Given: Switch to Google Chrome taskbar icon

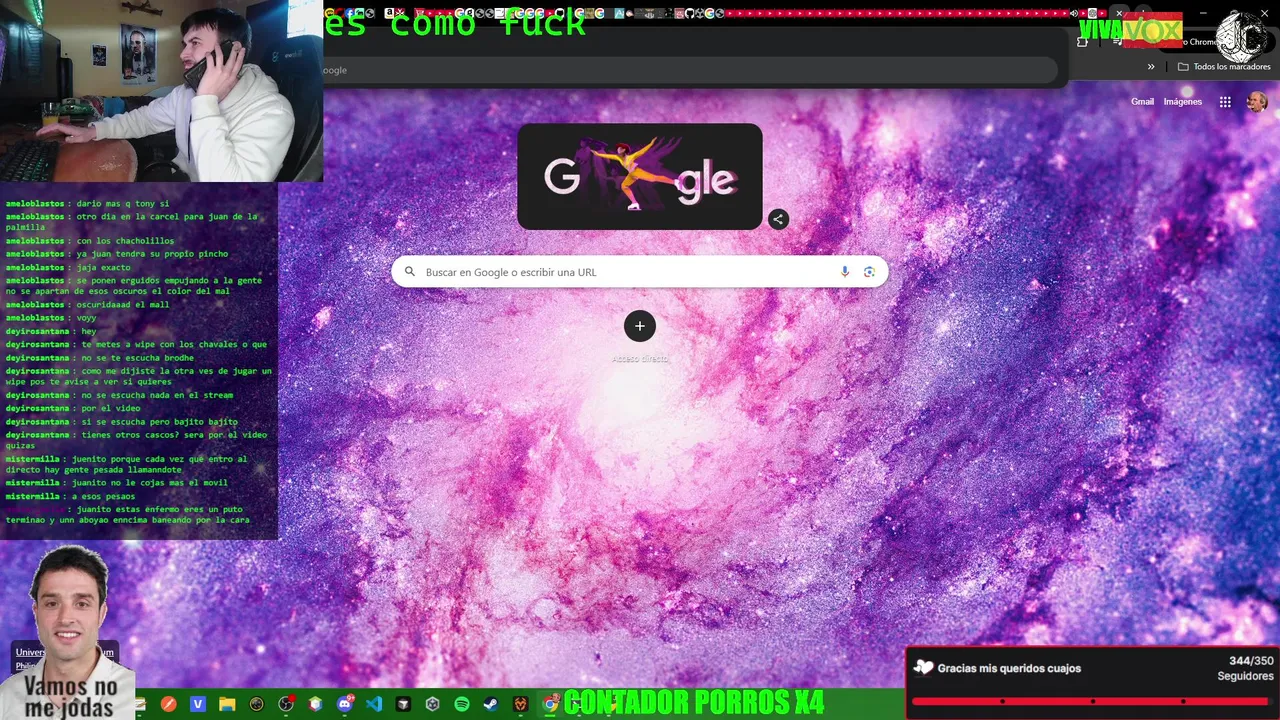Looking at the screenshot, I should (x=550, y=704).
